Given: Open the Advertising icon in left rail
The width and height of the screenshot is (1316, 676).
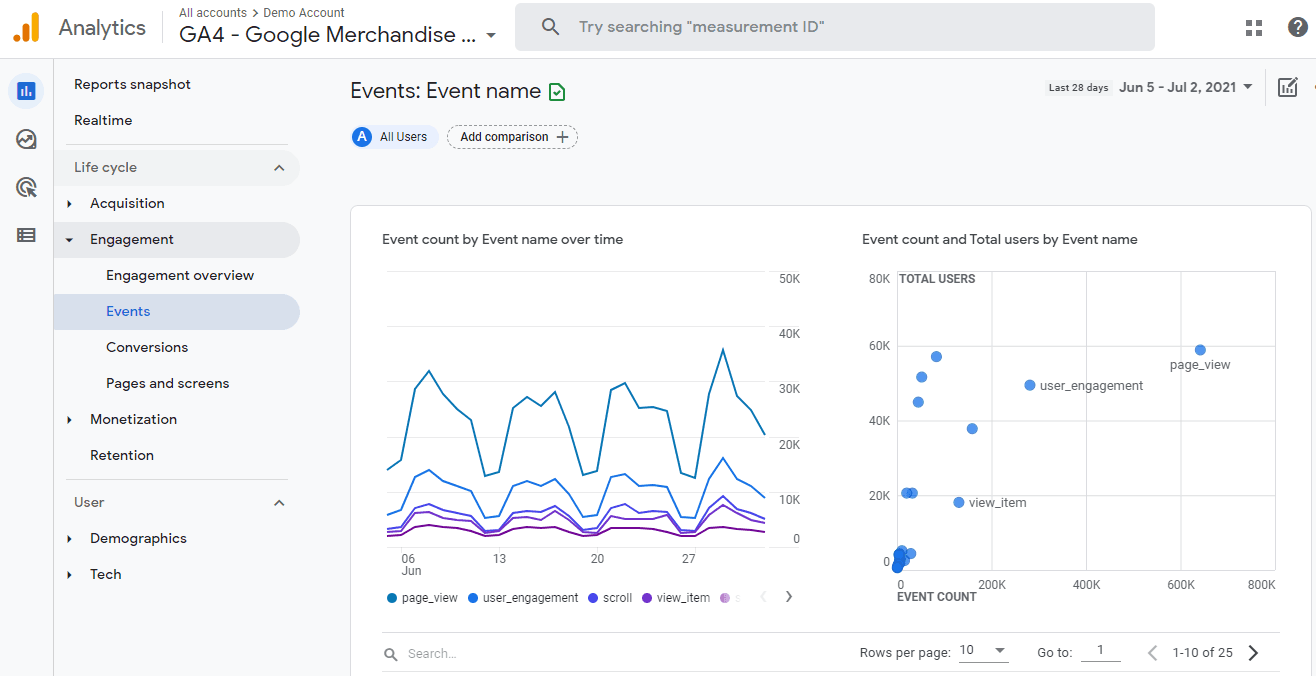Looking at the screenshot, I should tap(26, 187).
